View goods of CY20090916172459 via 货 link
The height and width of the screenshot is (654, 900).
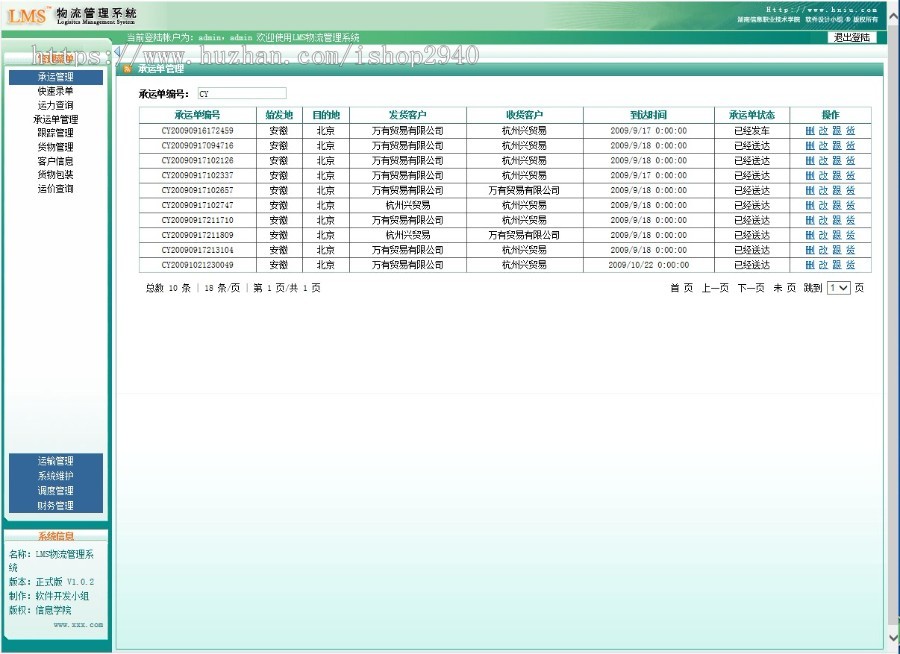click(850, 130)
